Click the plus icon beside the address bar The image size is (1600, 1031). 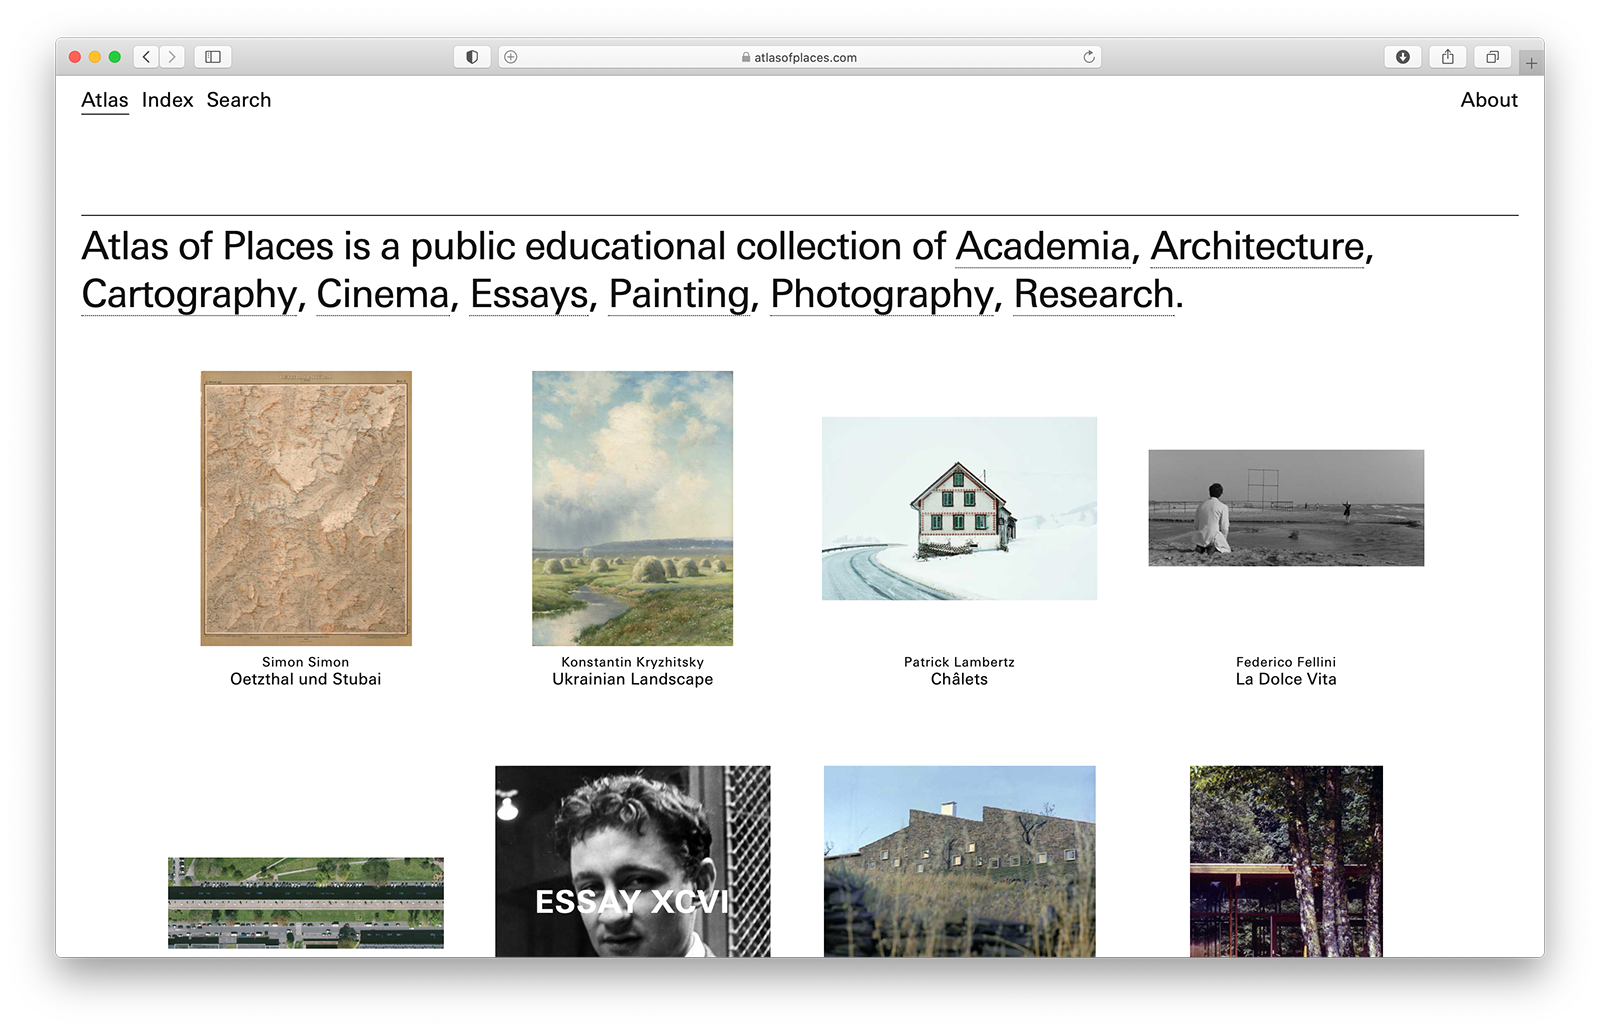click(511, 57)
